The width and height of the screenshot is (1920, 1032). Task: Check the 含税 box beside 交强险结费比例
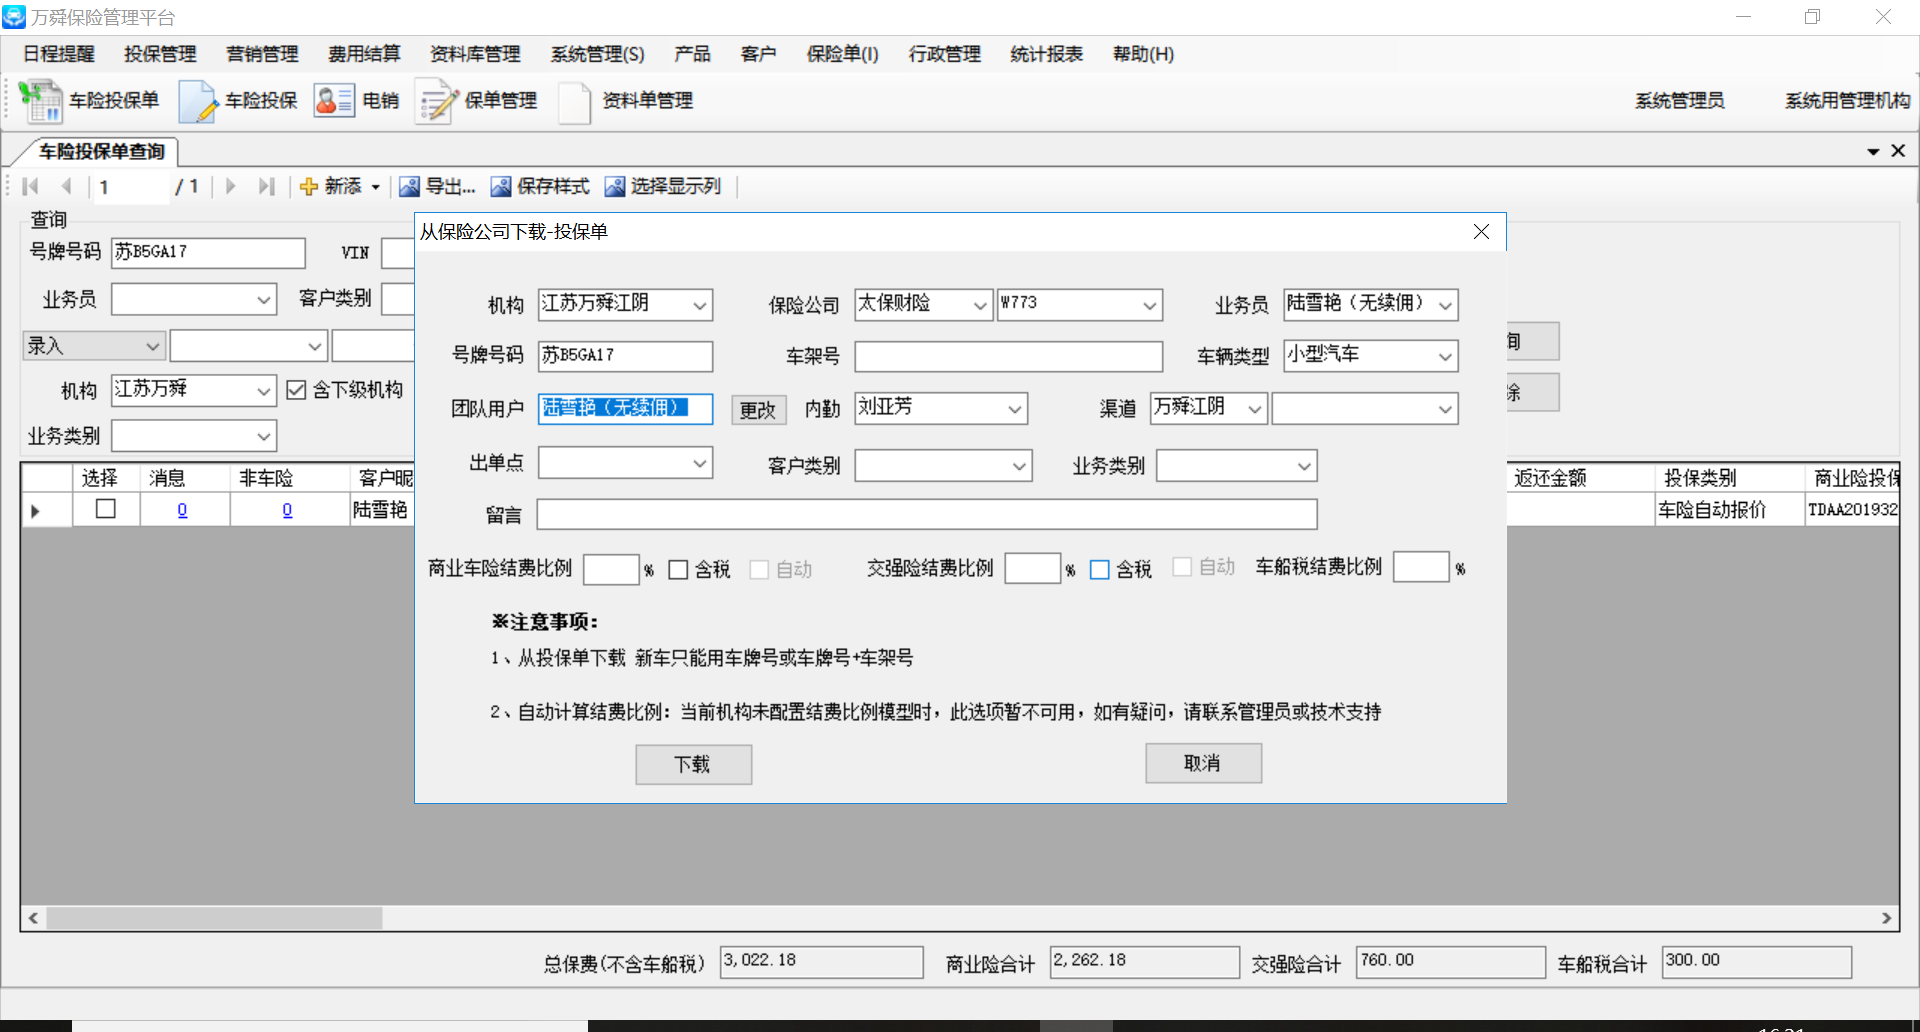pyautogui.click(x=1100, y=570)
